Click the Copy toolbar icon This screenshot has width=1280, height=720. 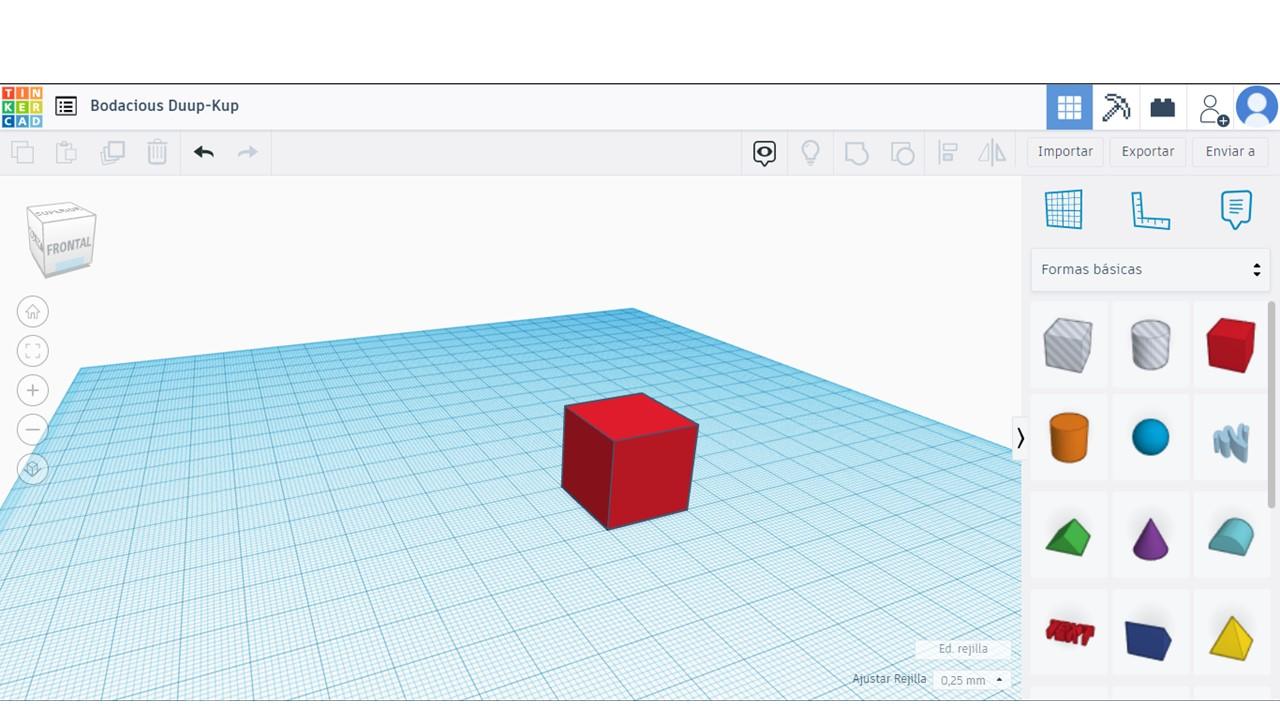(22, 152)
